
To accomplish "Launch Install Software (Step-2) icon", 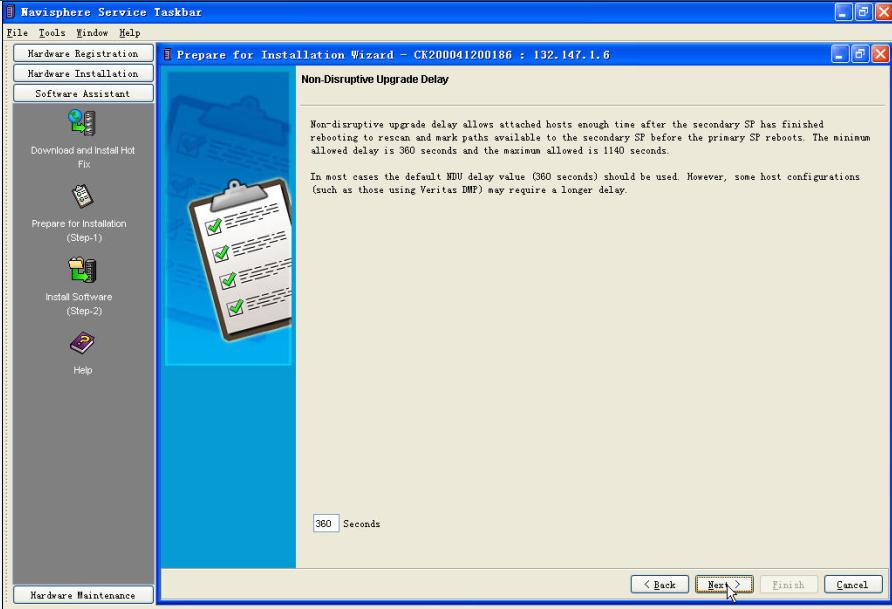I will pos(82,270).
